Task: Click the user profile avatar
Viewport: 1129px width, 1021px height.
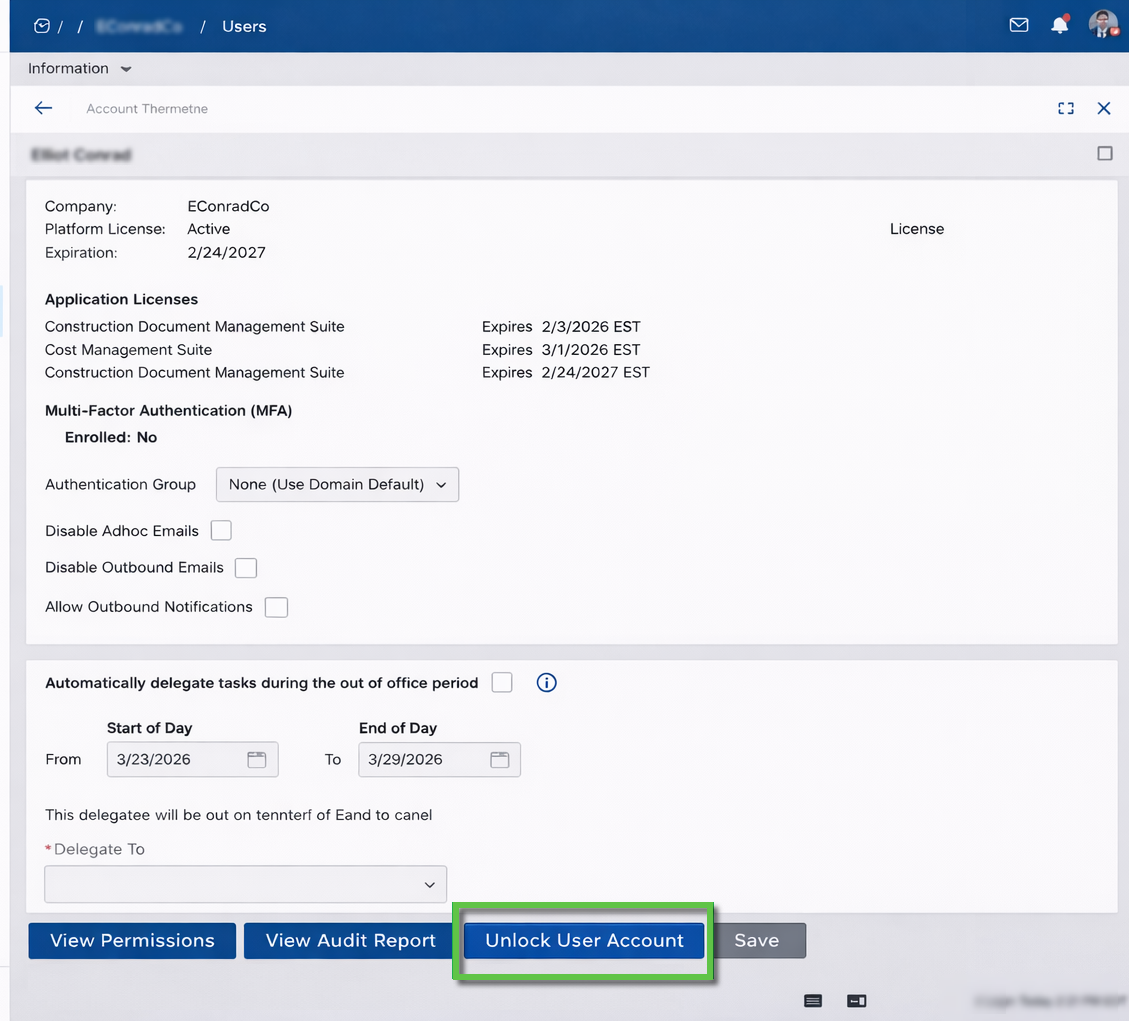Action: [x=1103, y=25]
